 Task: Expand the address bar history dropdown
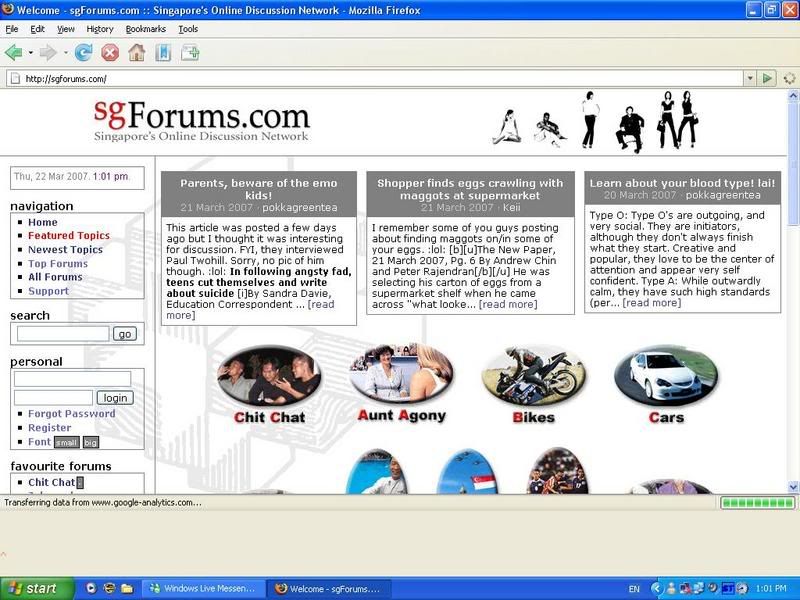click(x=750, y=78)
